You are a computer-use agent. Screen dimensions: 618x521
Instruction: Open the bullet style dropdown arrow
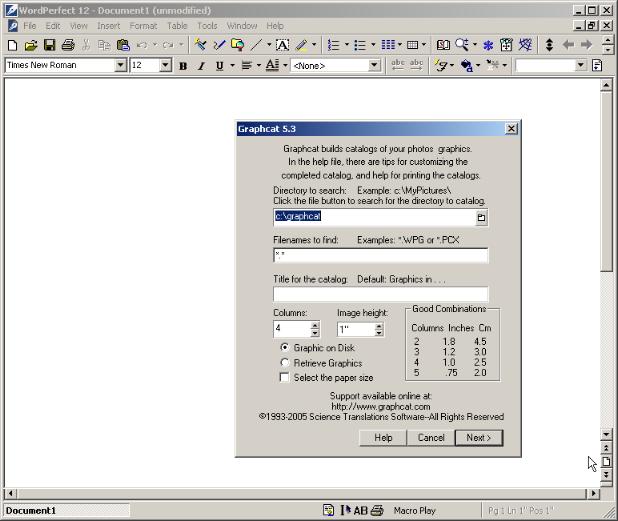pos(373,45)
